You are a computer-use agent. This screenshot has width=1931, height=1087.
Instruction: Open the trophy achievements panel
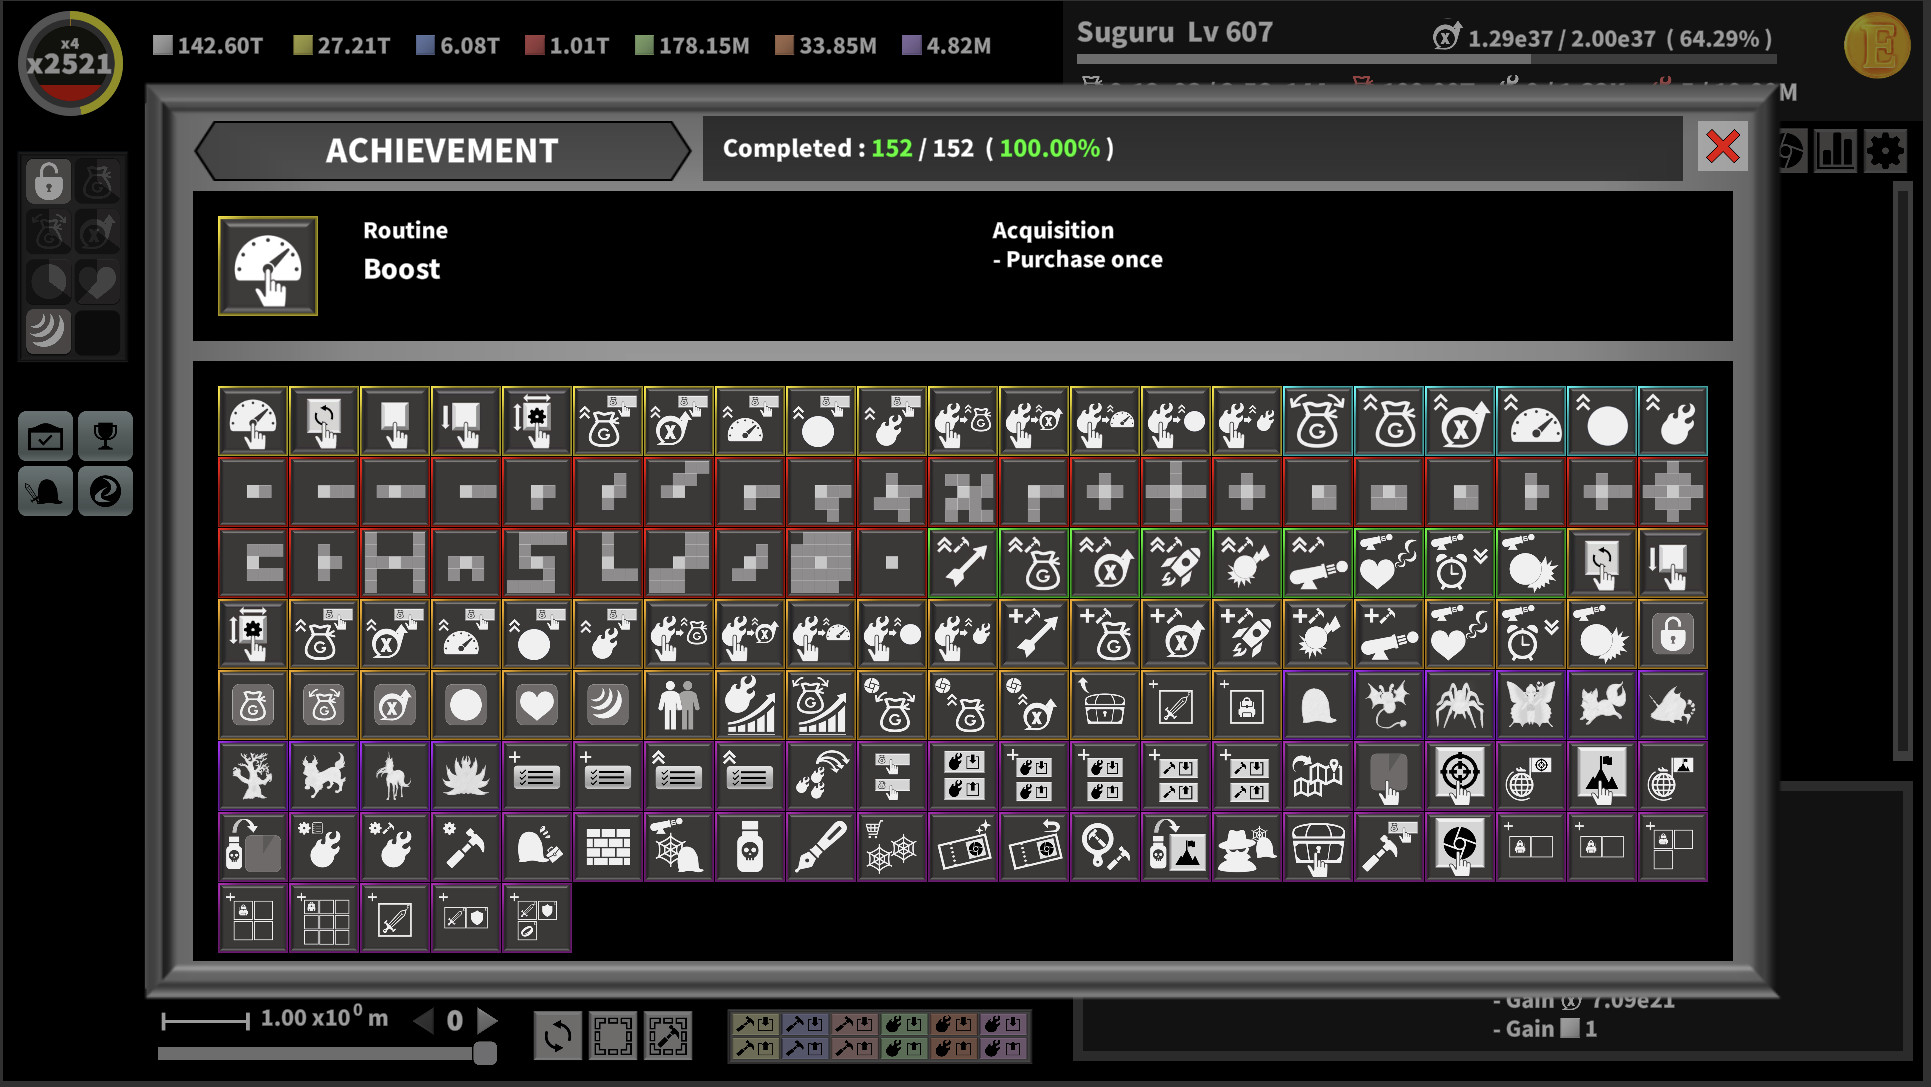(106, 436)
